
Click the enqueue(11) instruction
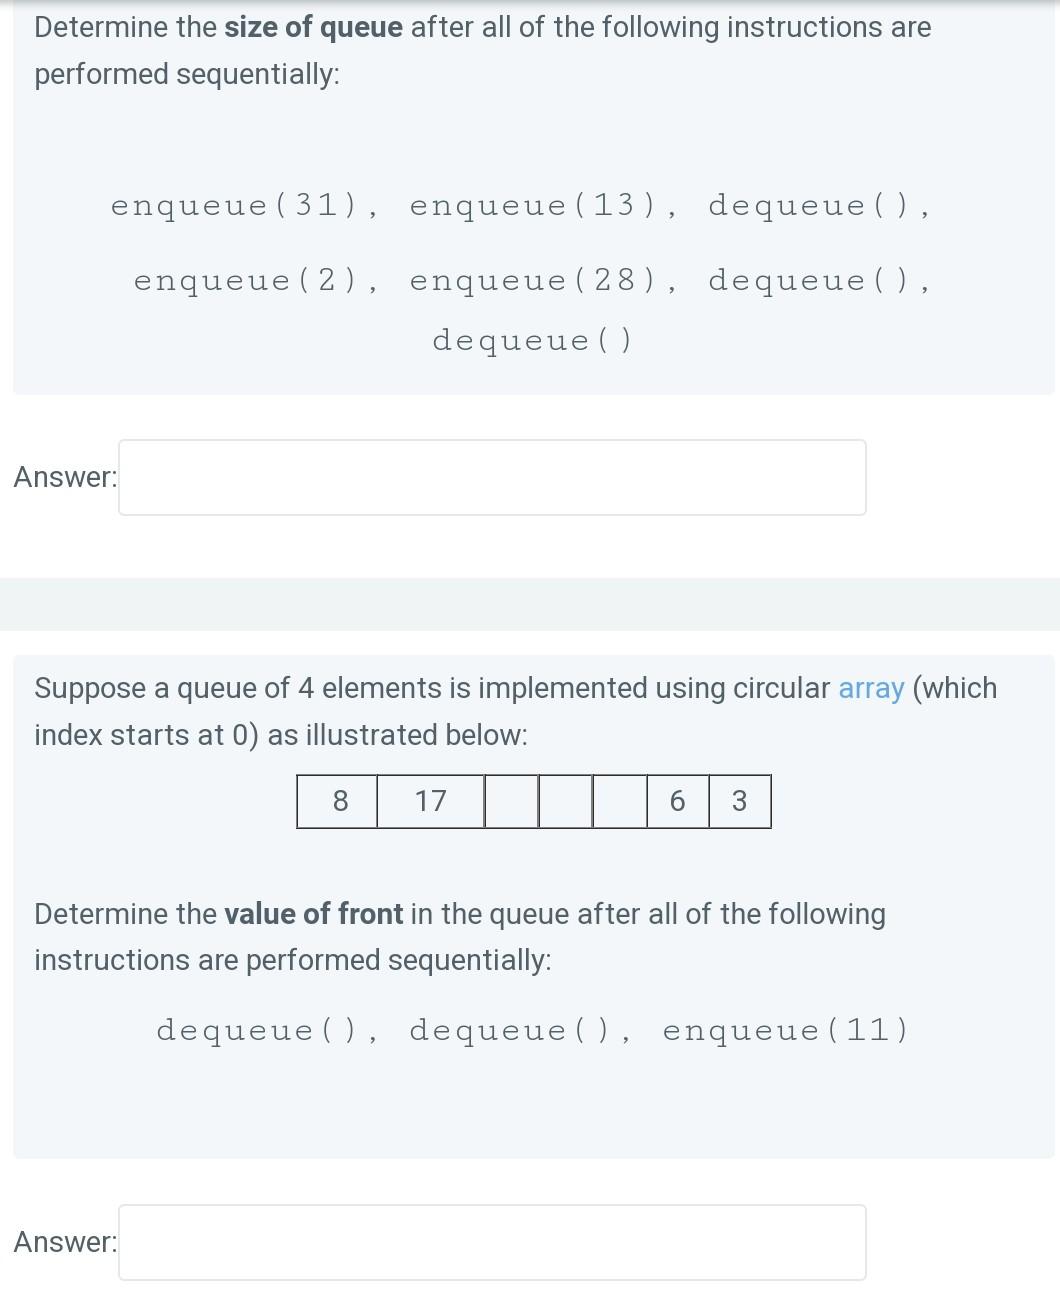[x=786, y=1030]
